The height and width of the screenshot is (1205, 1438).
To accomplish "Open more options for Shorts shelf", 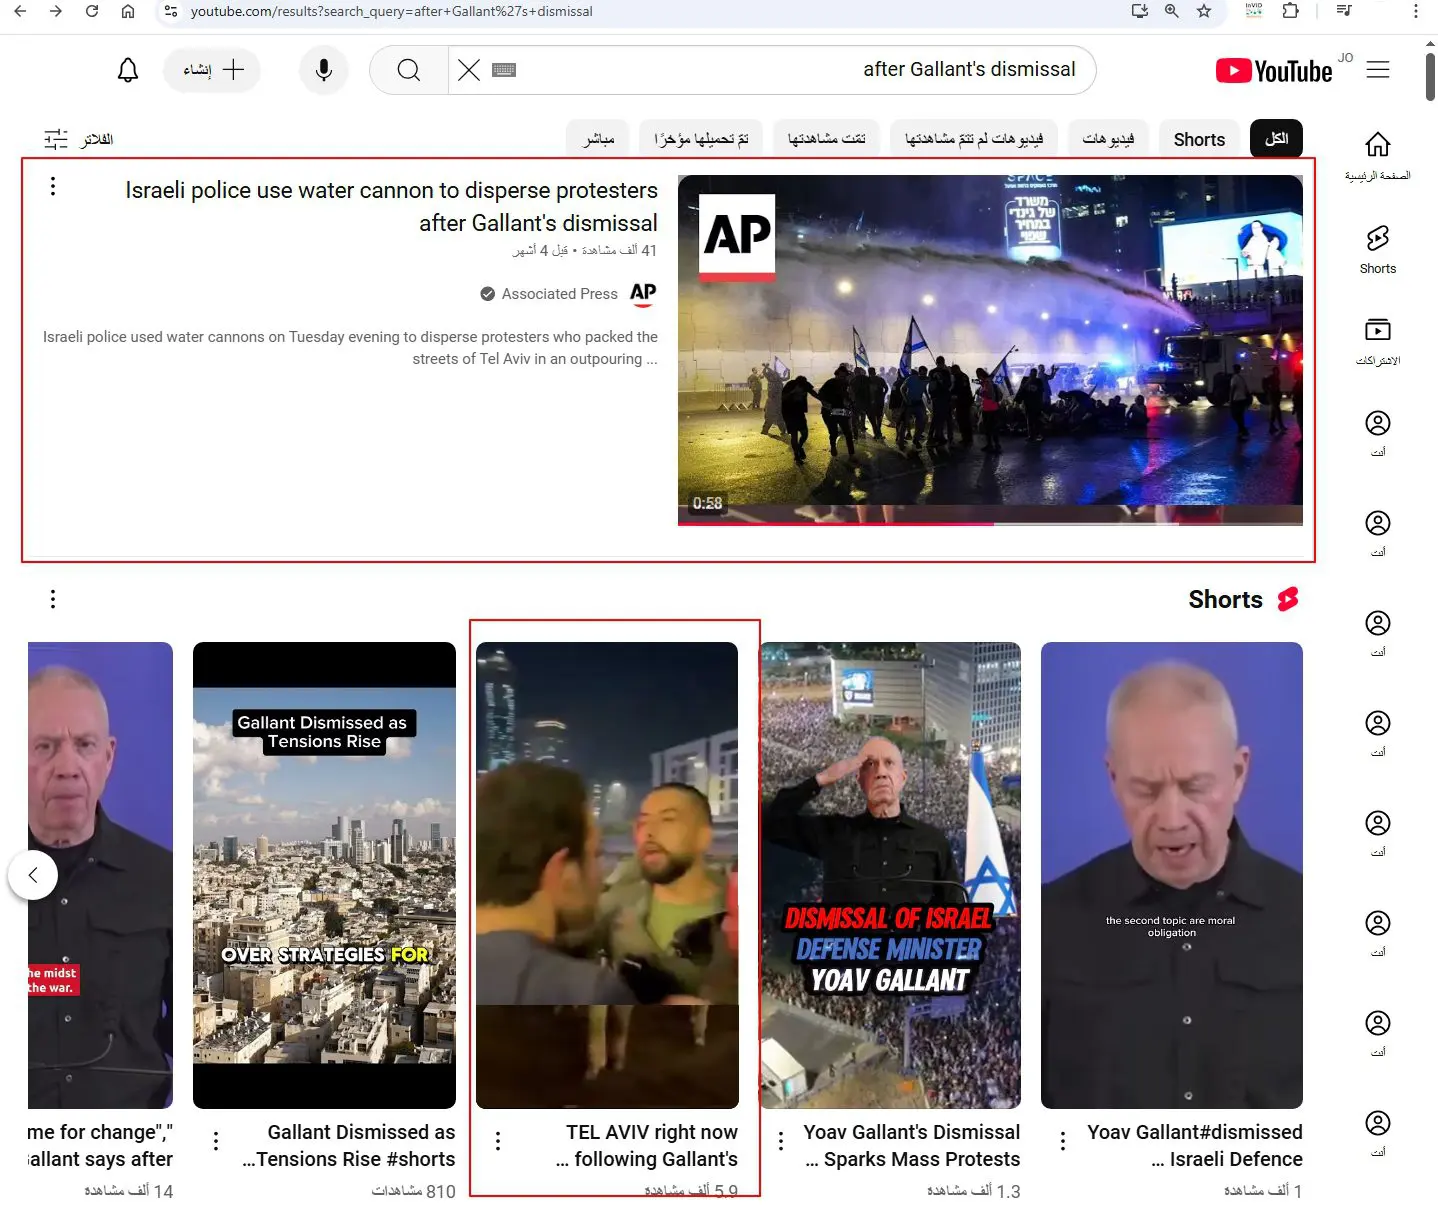I will point(53,599).
